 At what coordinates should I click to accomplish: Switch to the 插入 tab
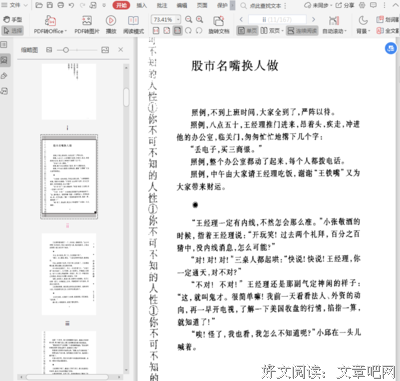142,5
